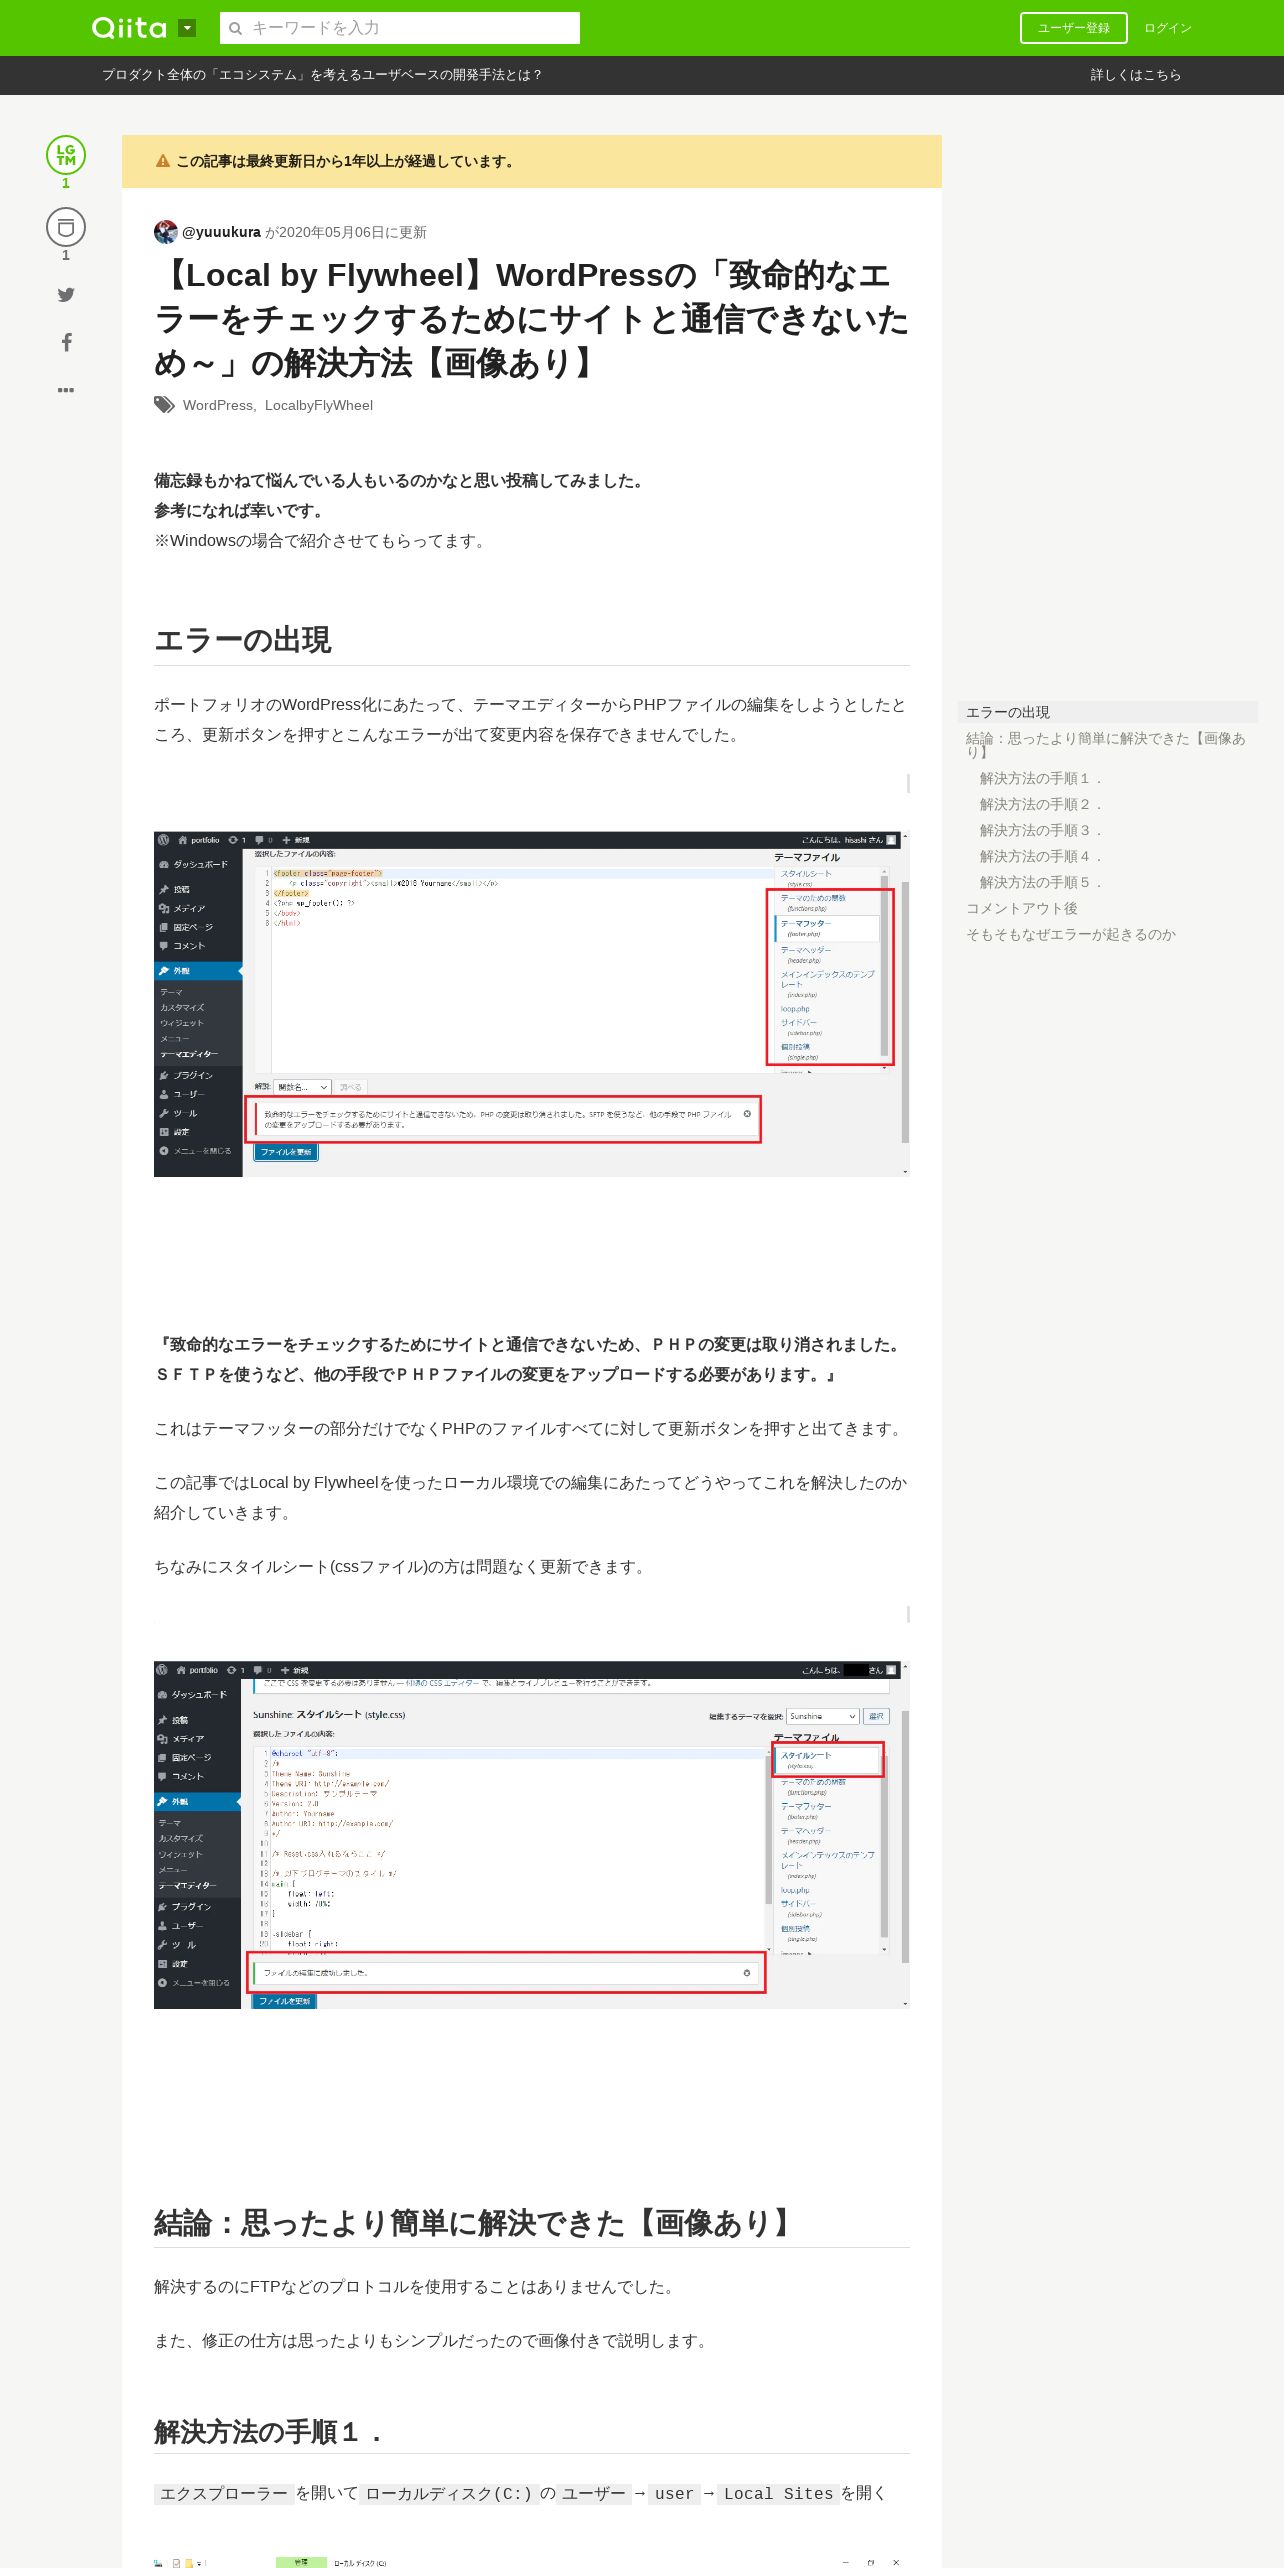Jump to 解決方法の手順２ in contents
1284x2568 pixels.
pyautogui.click(x=1041, y=804)
